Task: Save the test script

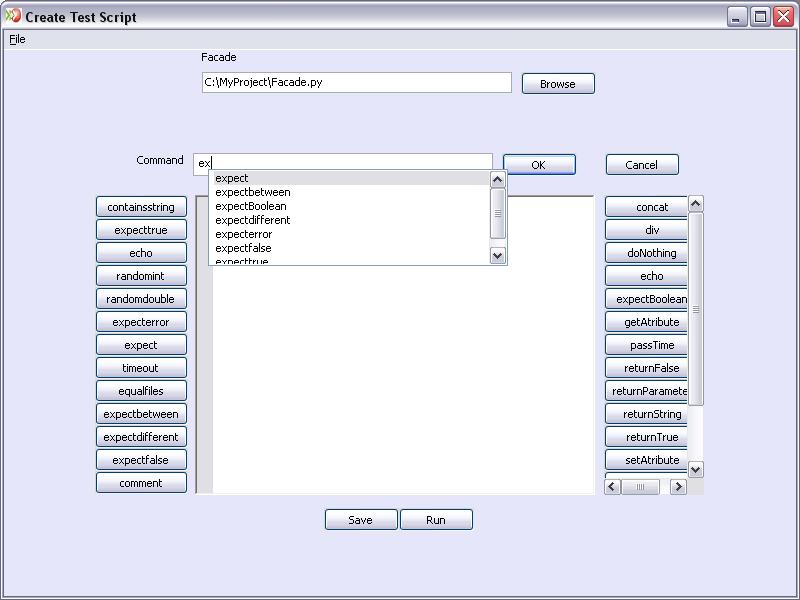Action: point(360,520)
